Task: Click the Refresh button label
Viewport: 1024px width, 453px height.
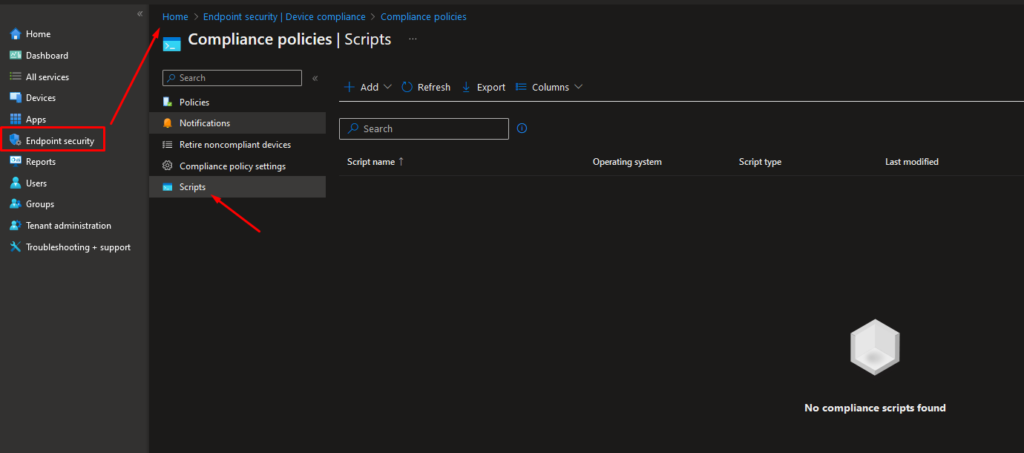Action: point(434,87)
